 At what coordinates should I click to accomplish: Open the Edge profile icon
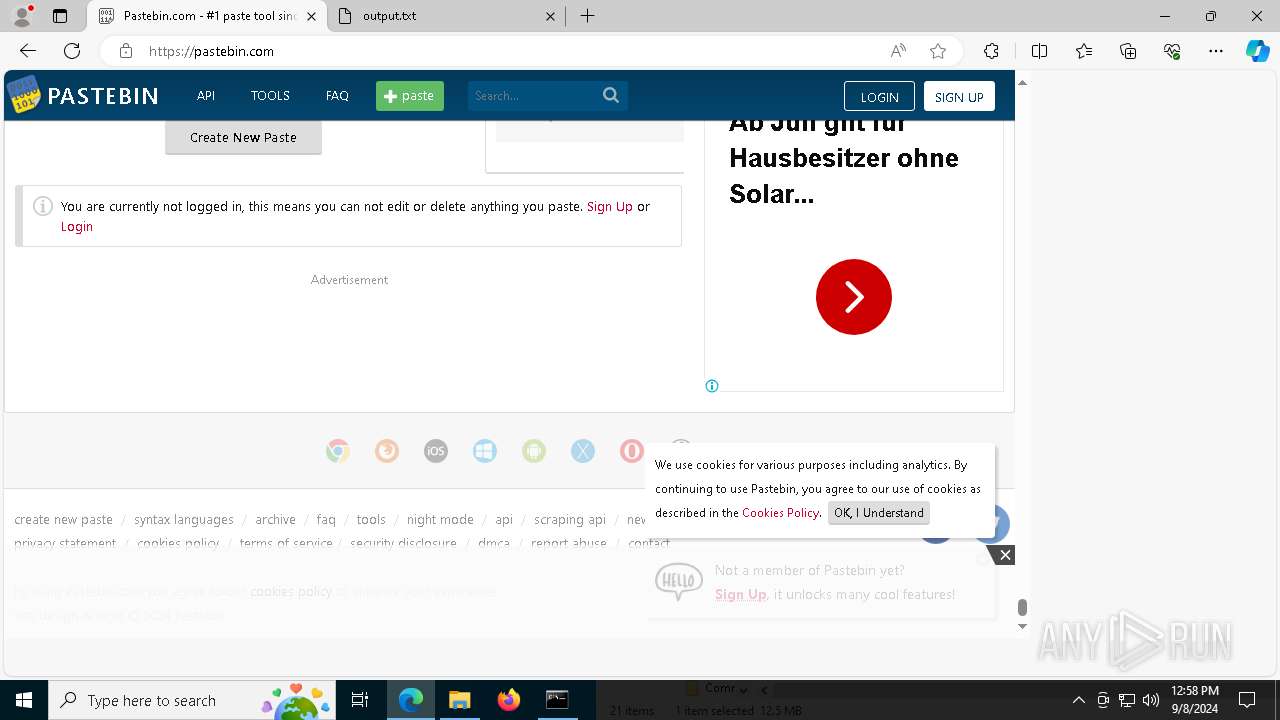[22, 16]
